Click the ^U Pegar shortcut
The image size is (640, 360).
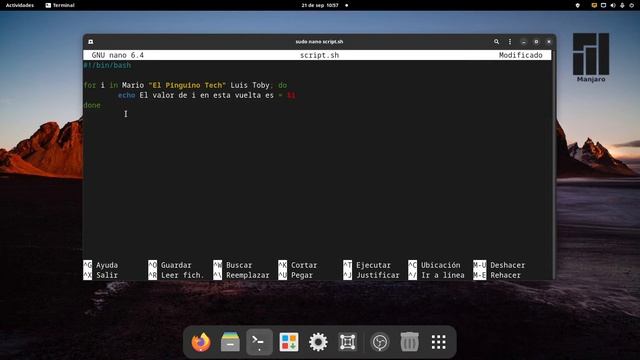(296, 275)
